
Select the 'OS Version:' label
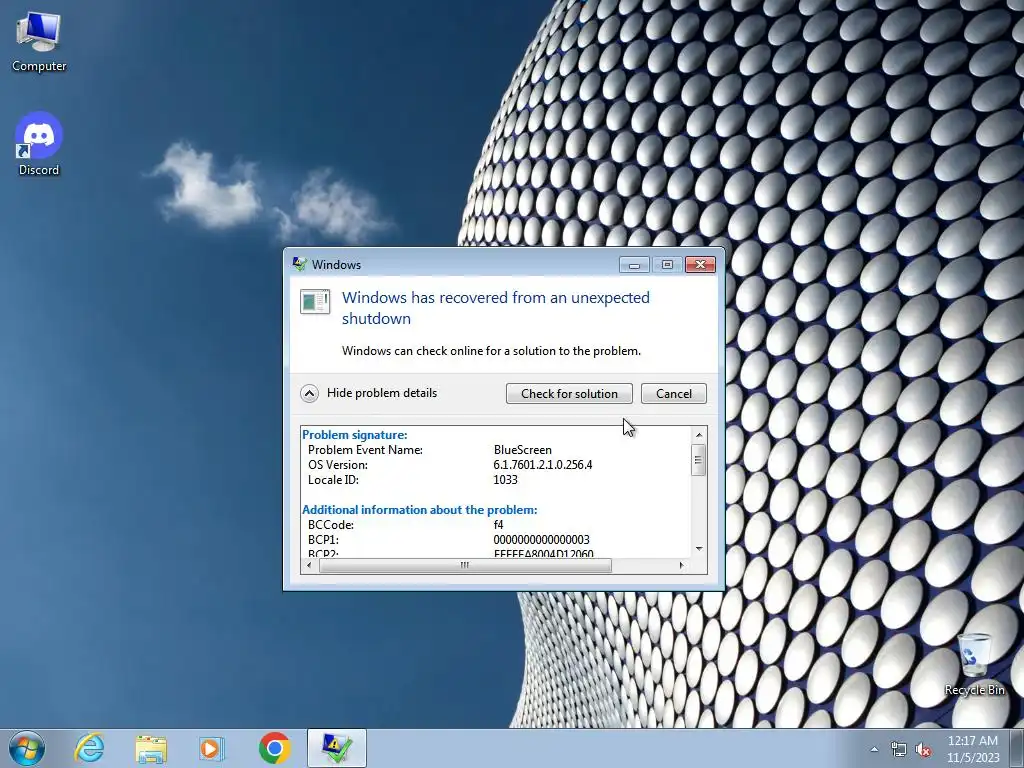tap(338, 465)
